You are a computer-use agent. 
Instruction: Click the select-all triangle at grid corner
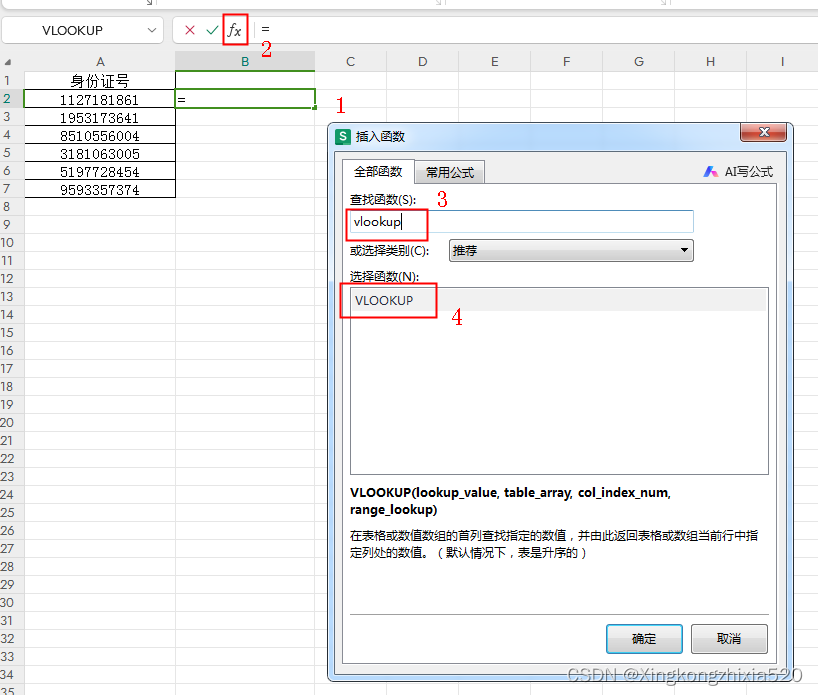(8, 62)
